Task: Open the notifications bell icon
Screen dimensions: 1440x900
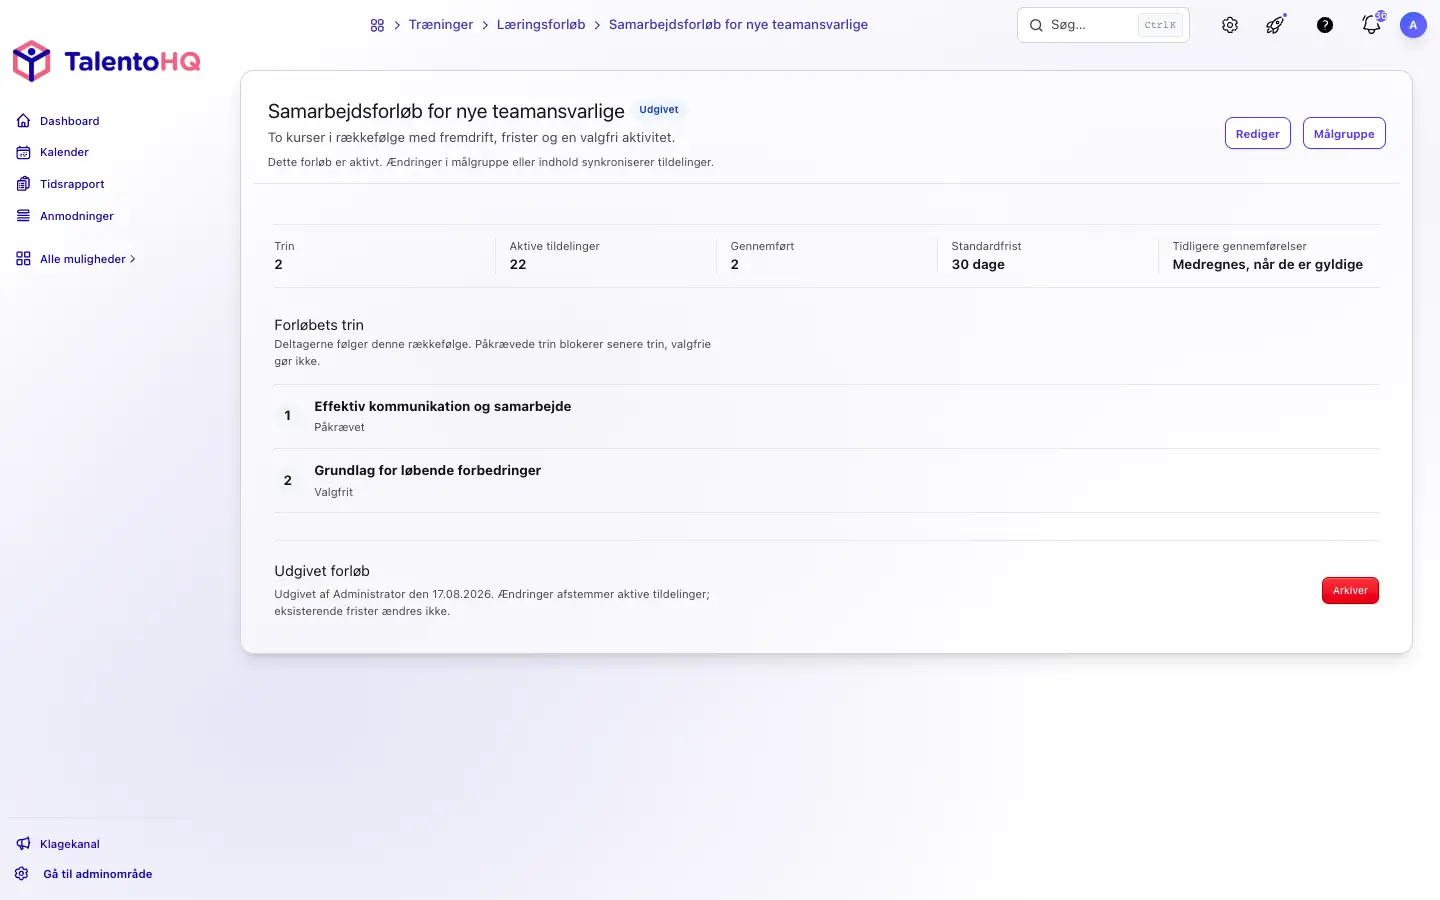Action: (x=1372, y=25)
